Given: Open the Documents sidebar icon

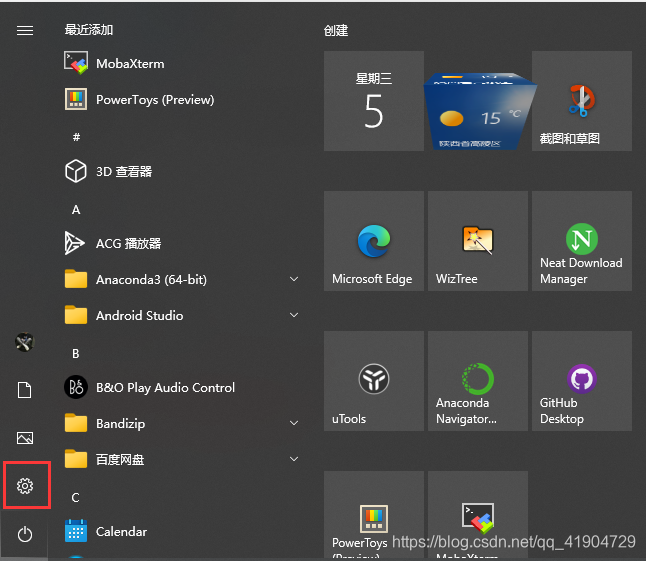Looking at the screenshot, I should (x=25, y=390).
